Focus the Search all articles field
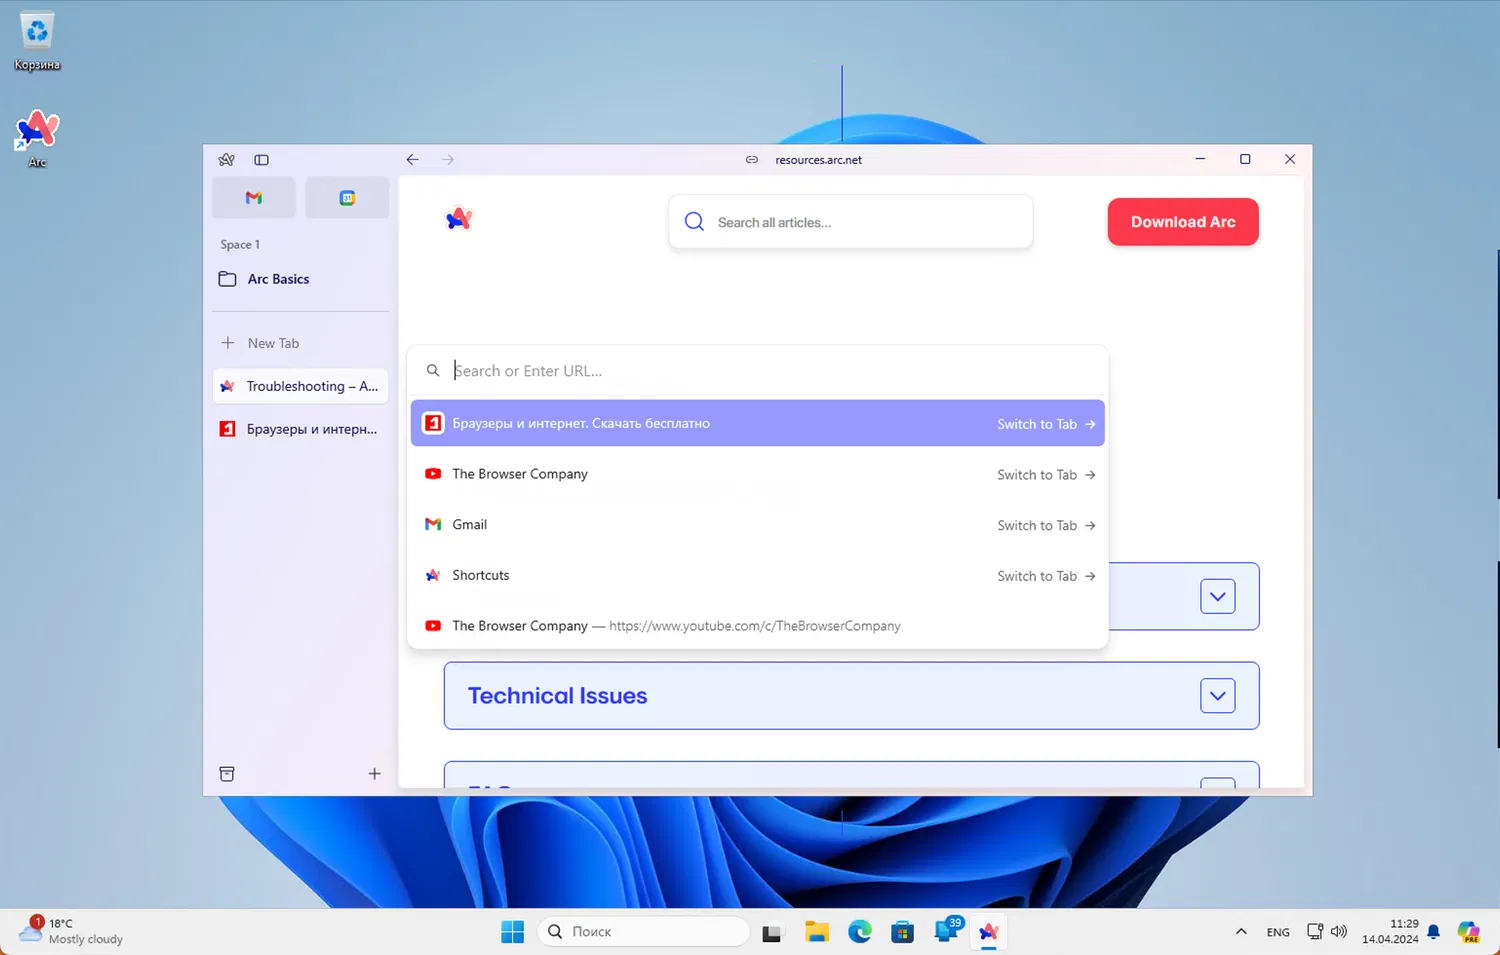Image resolution: width=1500 pixels, height=955 pixels. tap(851, 222)
